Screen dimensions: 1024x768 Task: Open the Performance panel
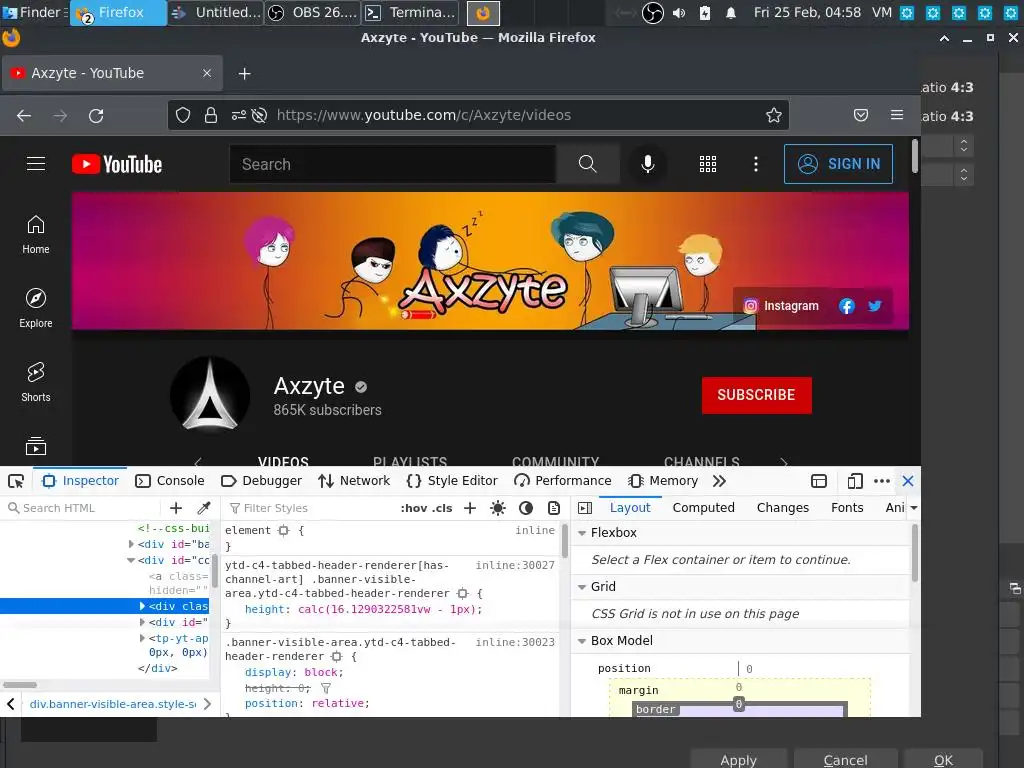pyautogui.click(x=563, y=481)
